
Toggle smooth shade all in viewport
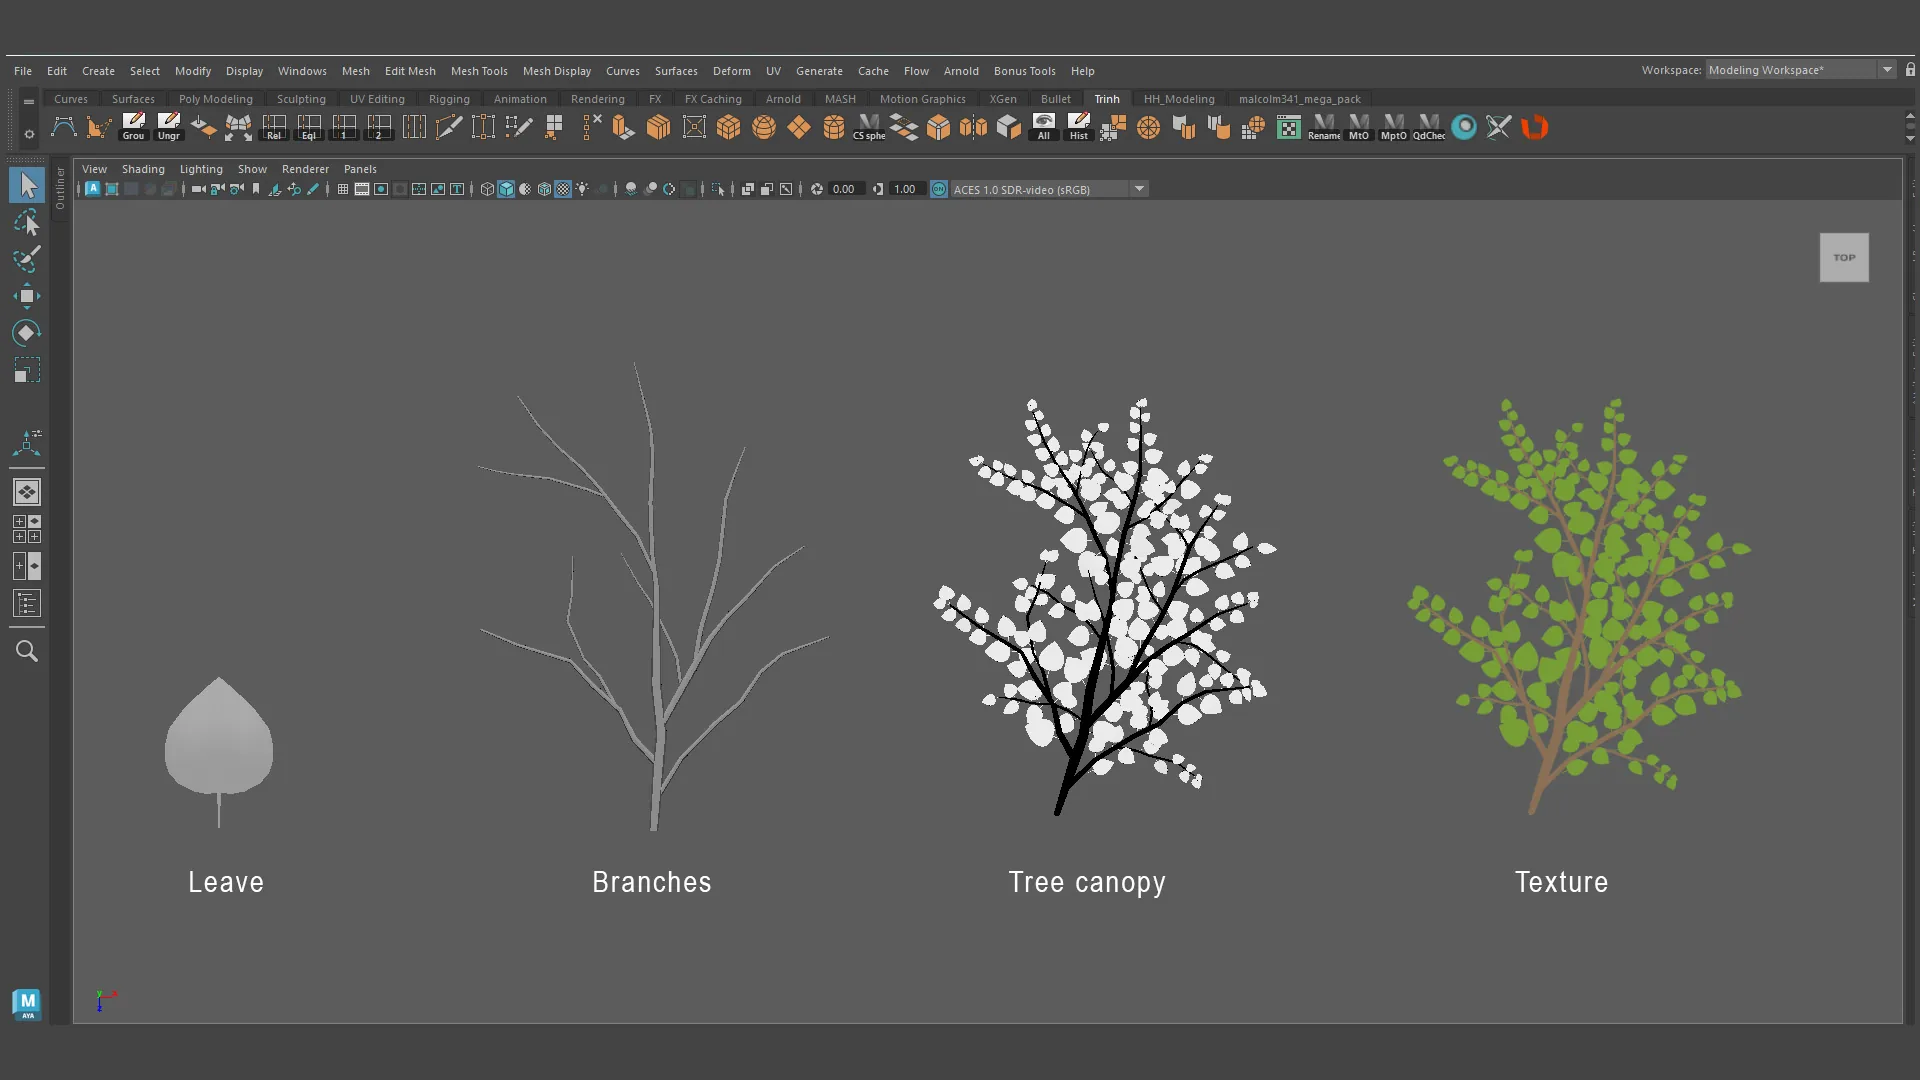(x=506, y=189)
